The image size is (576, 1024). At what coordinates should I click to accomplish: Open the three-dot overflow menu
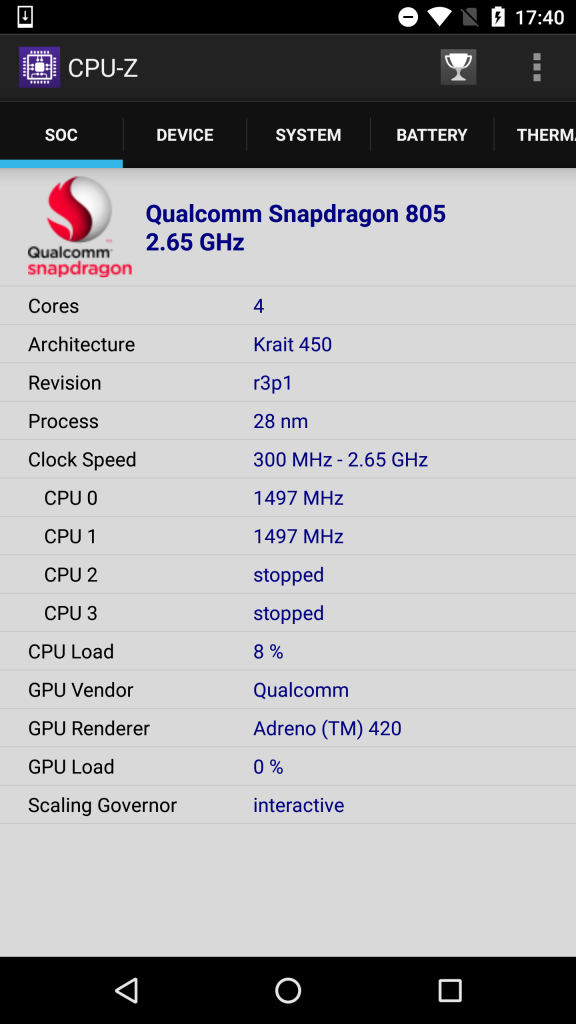coord(536,67)
